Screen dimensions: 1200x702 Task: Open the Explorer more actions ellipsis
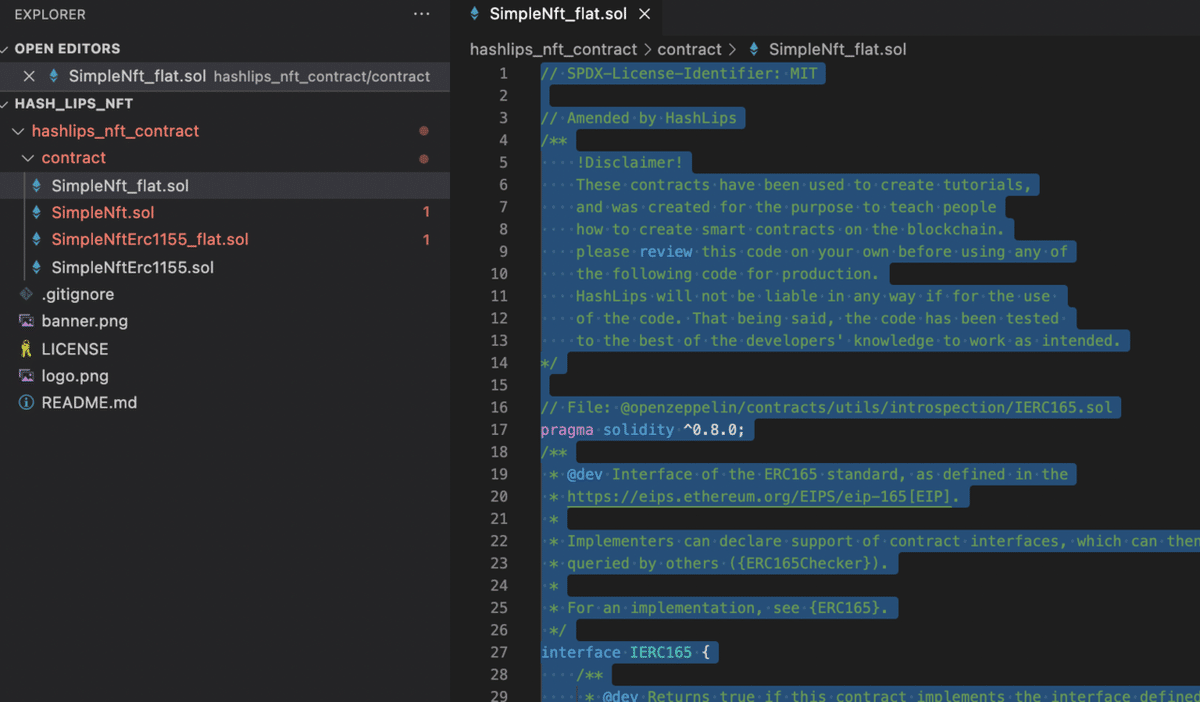click(x=421, y=14)
